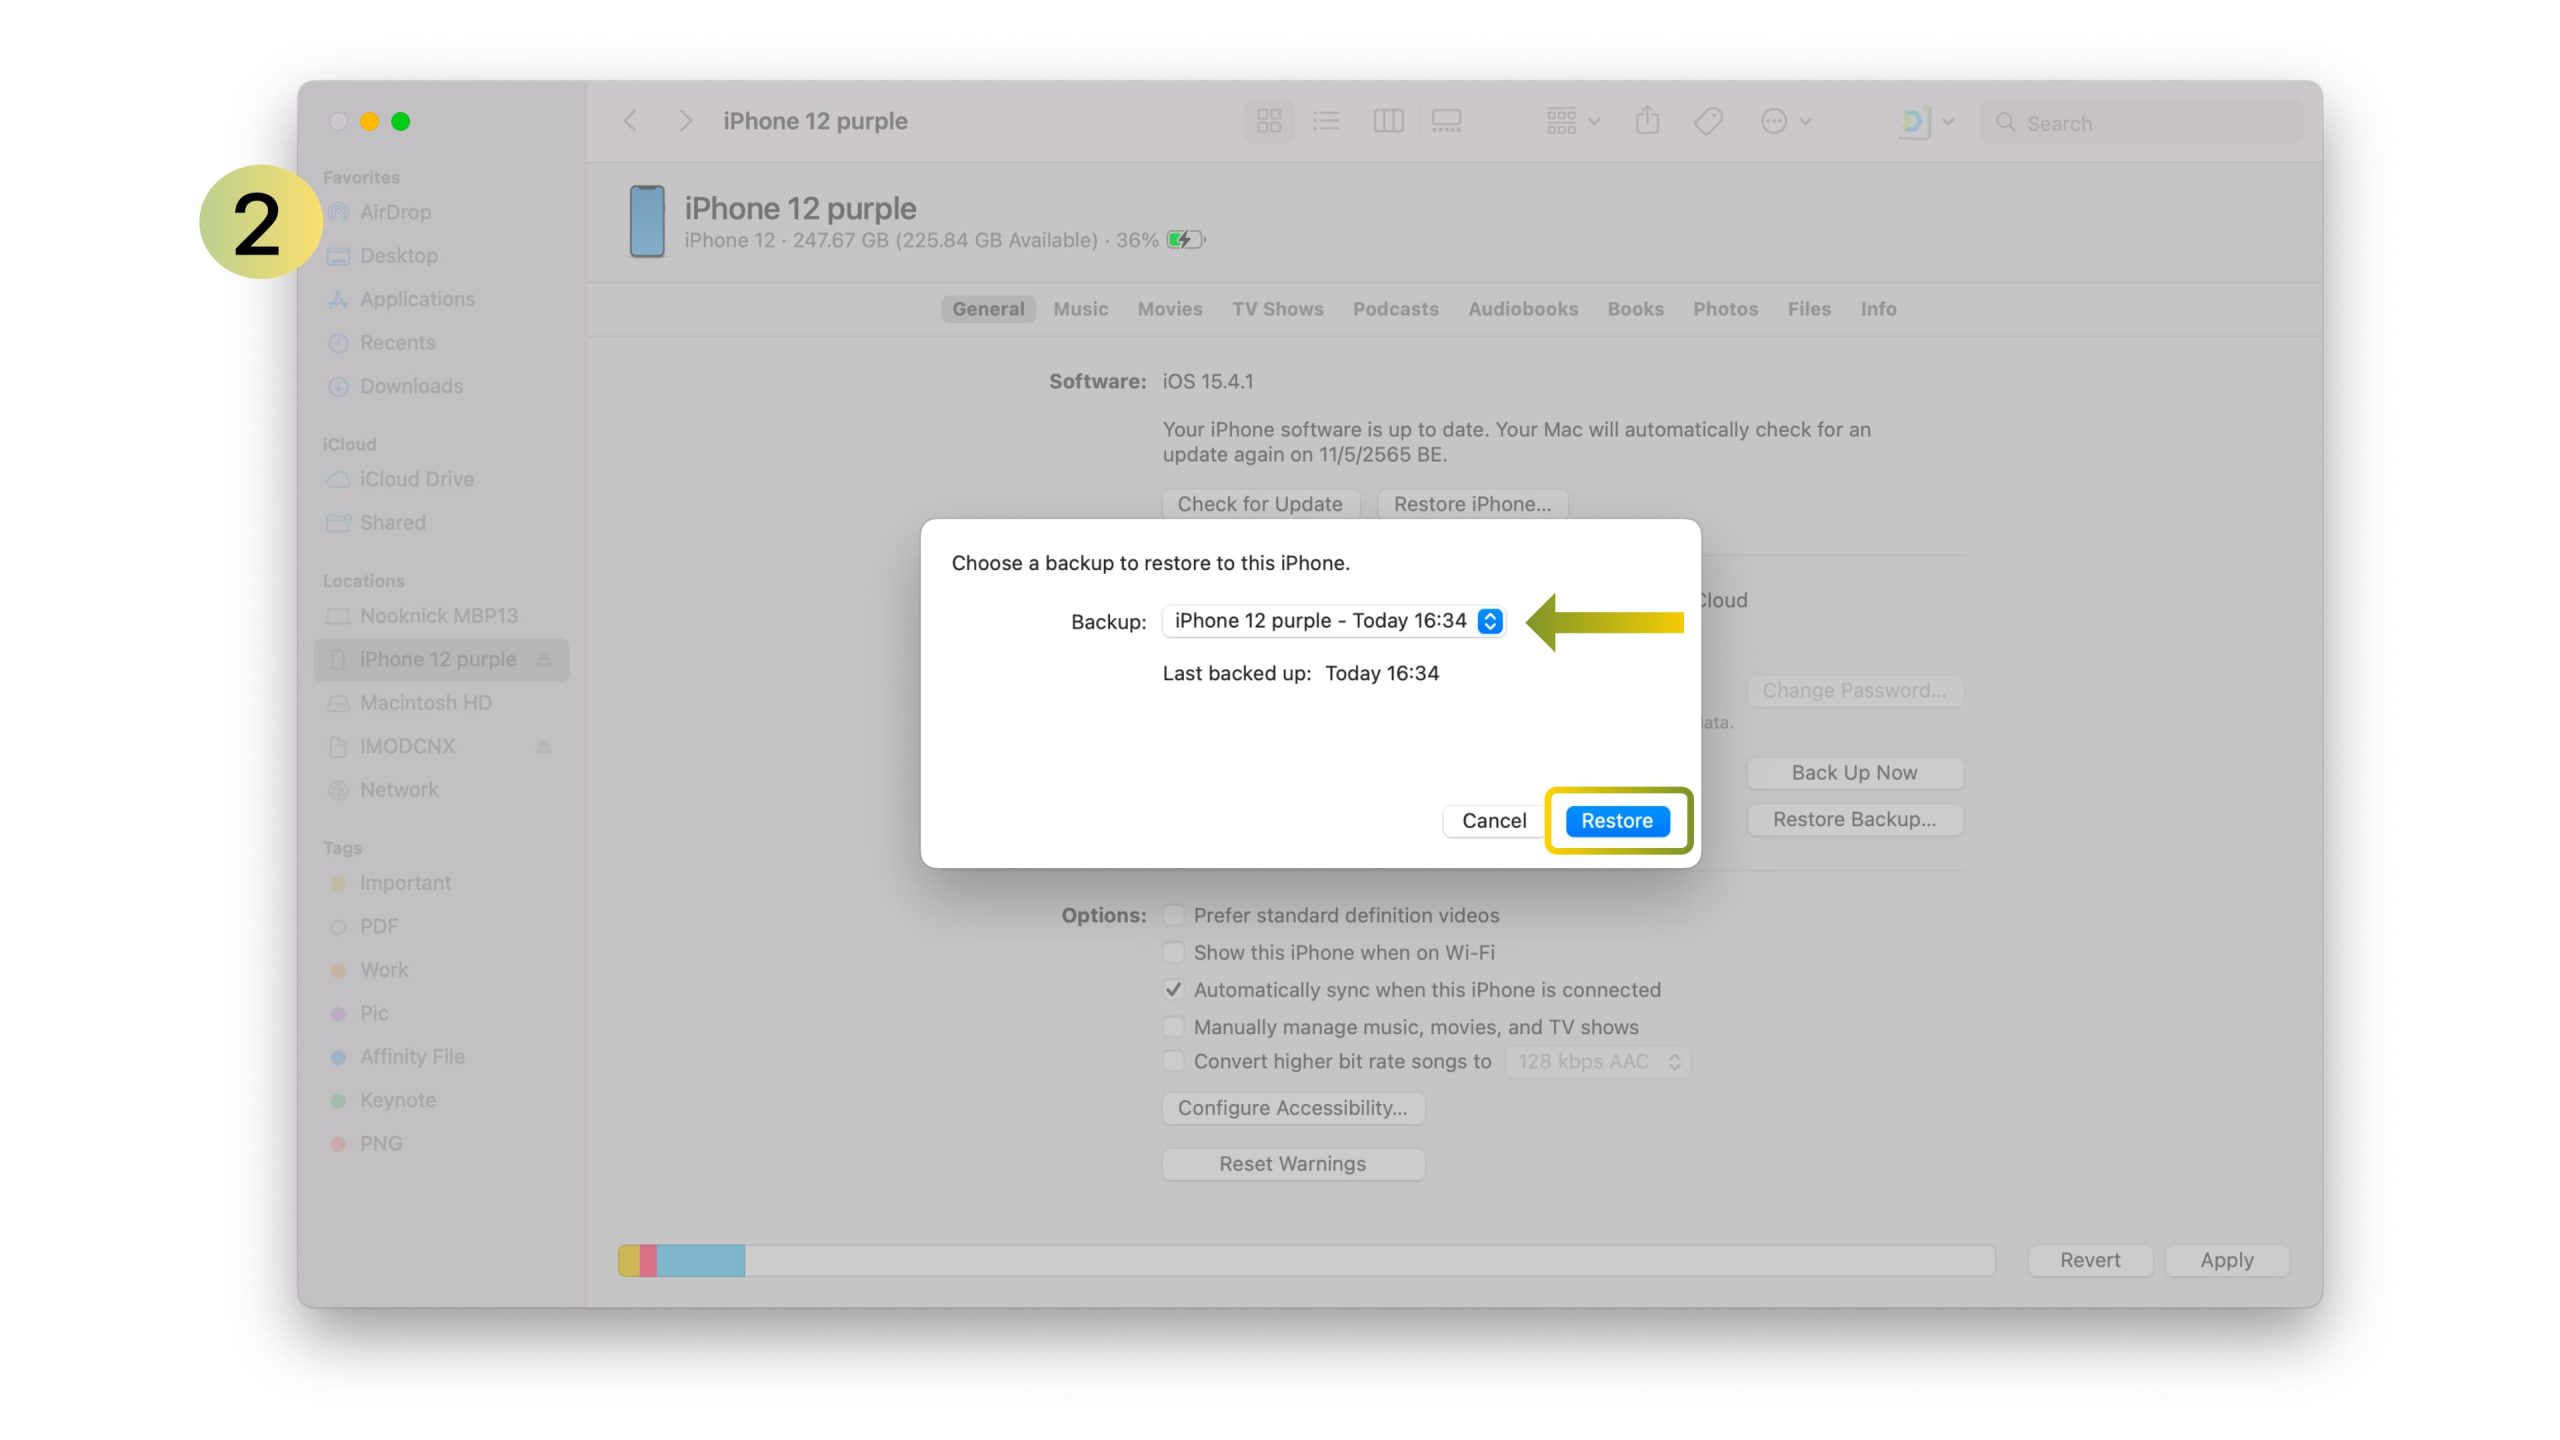Image resolution: width=2560 pixels, height=1440 pixels.
Task: Click the Share toolbar icon
Action: (x=1647, y=121)
